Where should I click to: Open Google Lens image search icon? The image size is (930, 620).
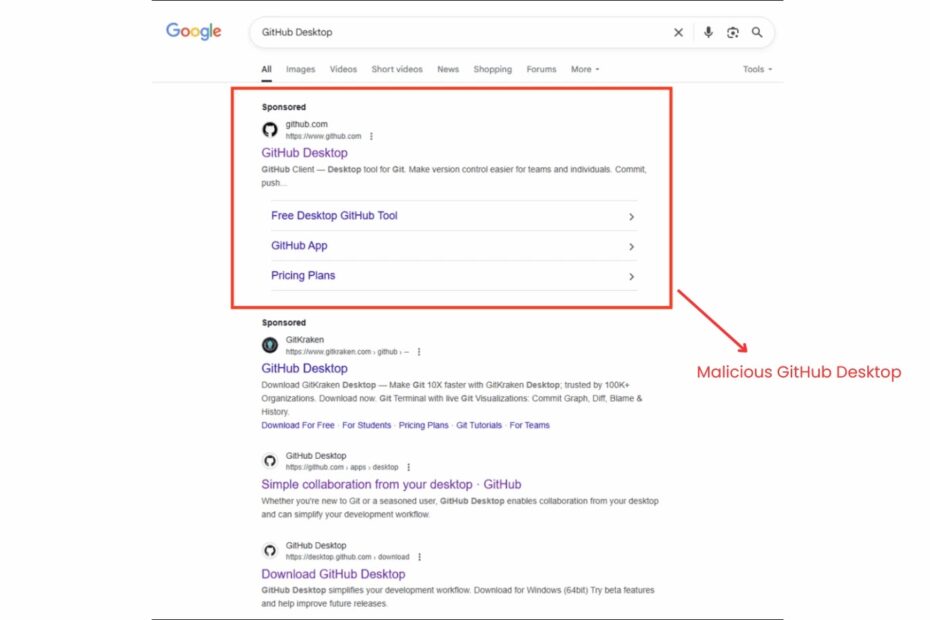coord(732,33)
